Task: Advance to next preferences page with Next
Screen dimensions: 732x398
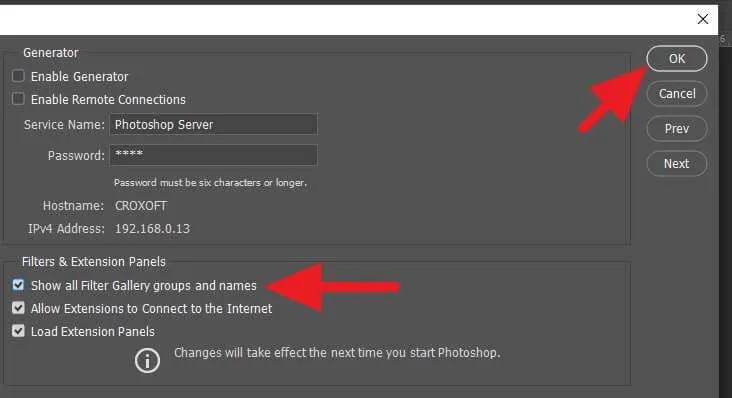Action: (677, 164)
